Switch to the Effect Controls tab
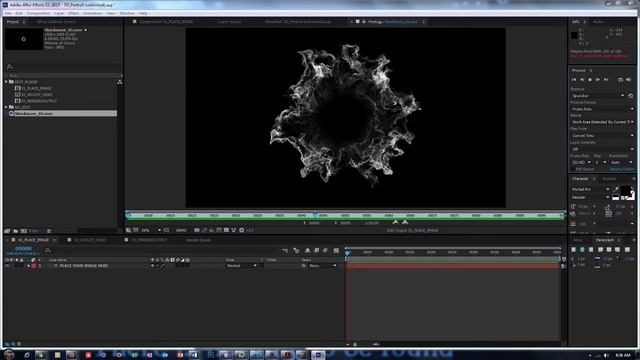Screen dimensions: 640x360 [56, 22]
